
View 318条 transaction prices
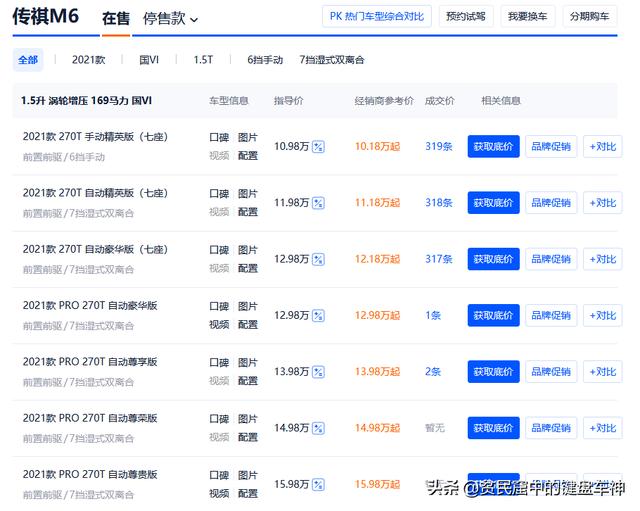(439, 203)
